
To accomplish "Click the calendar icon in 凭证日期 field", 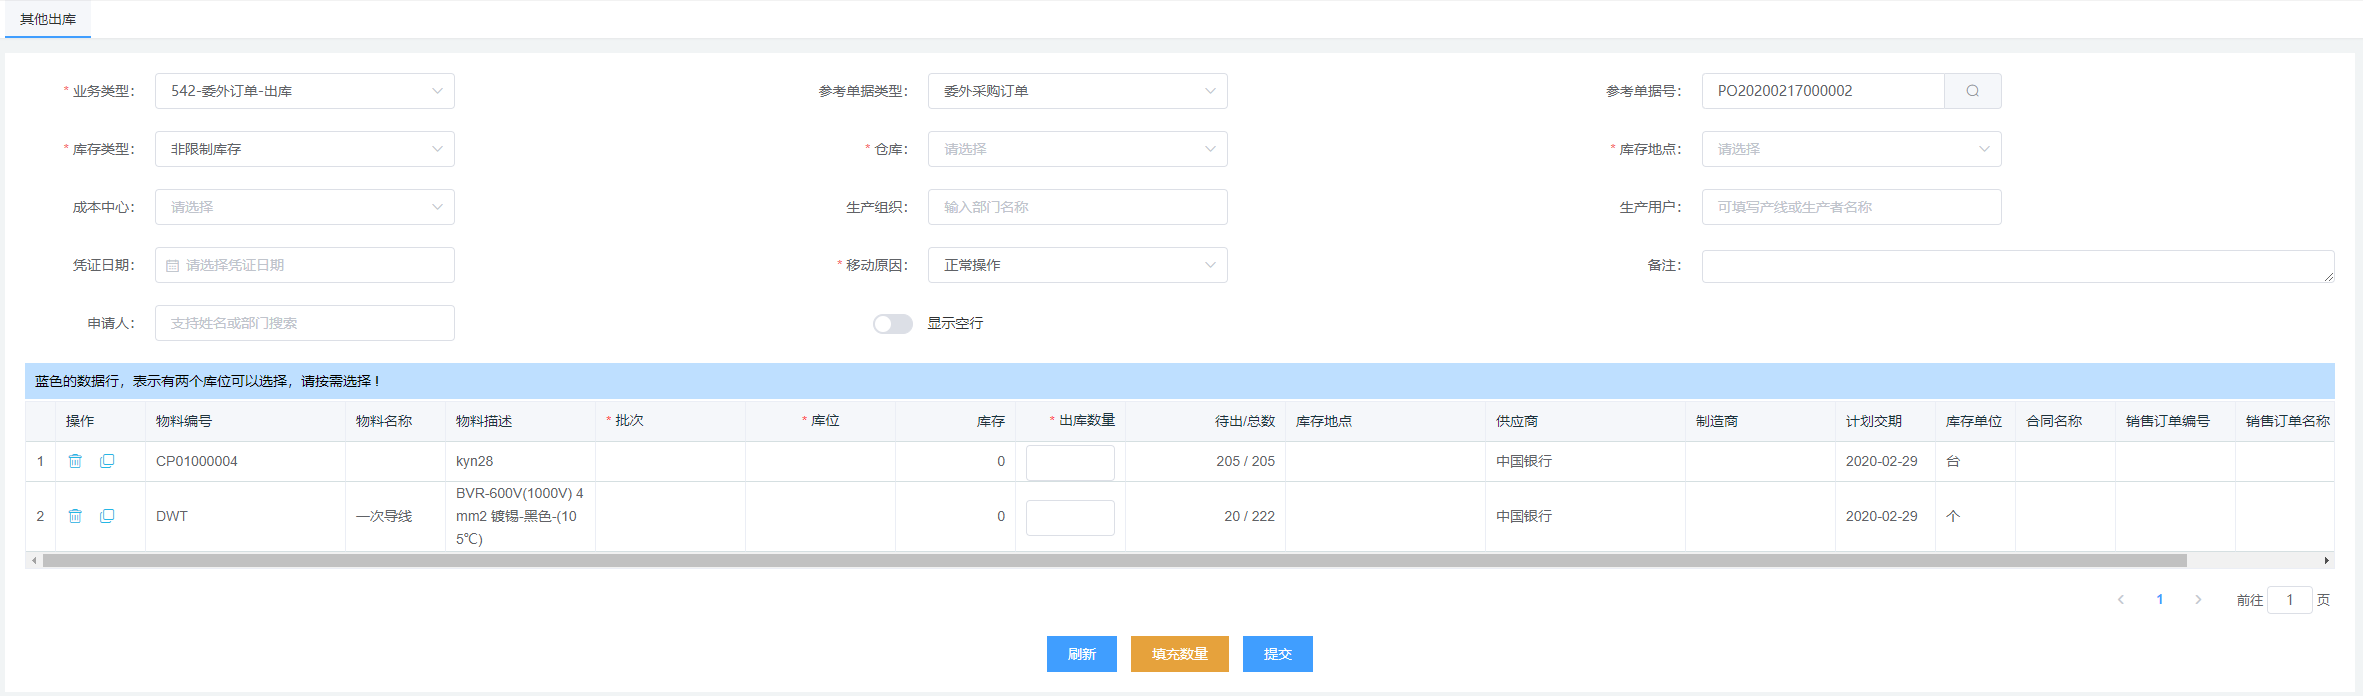I will (x=173, y=266).
